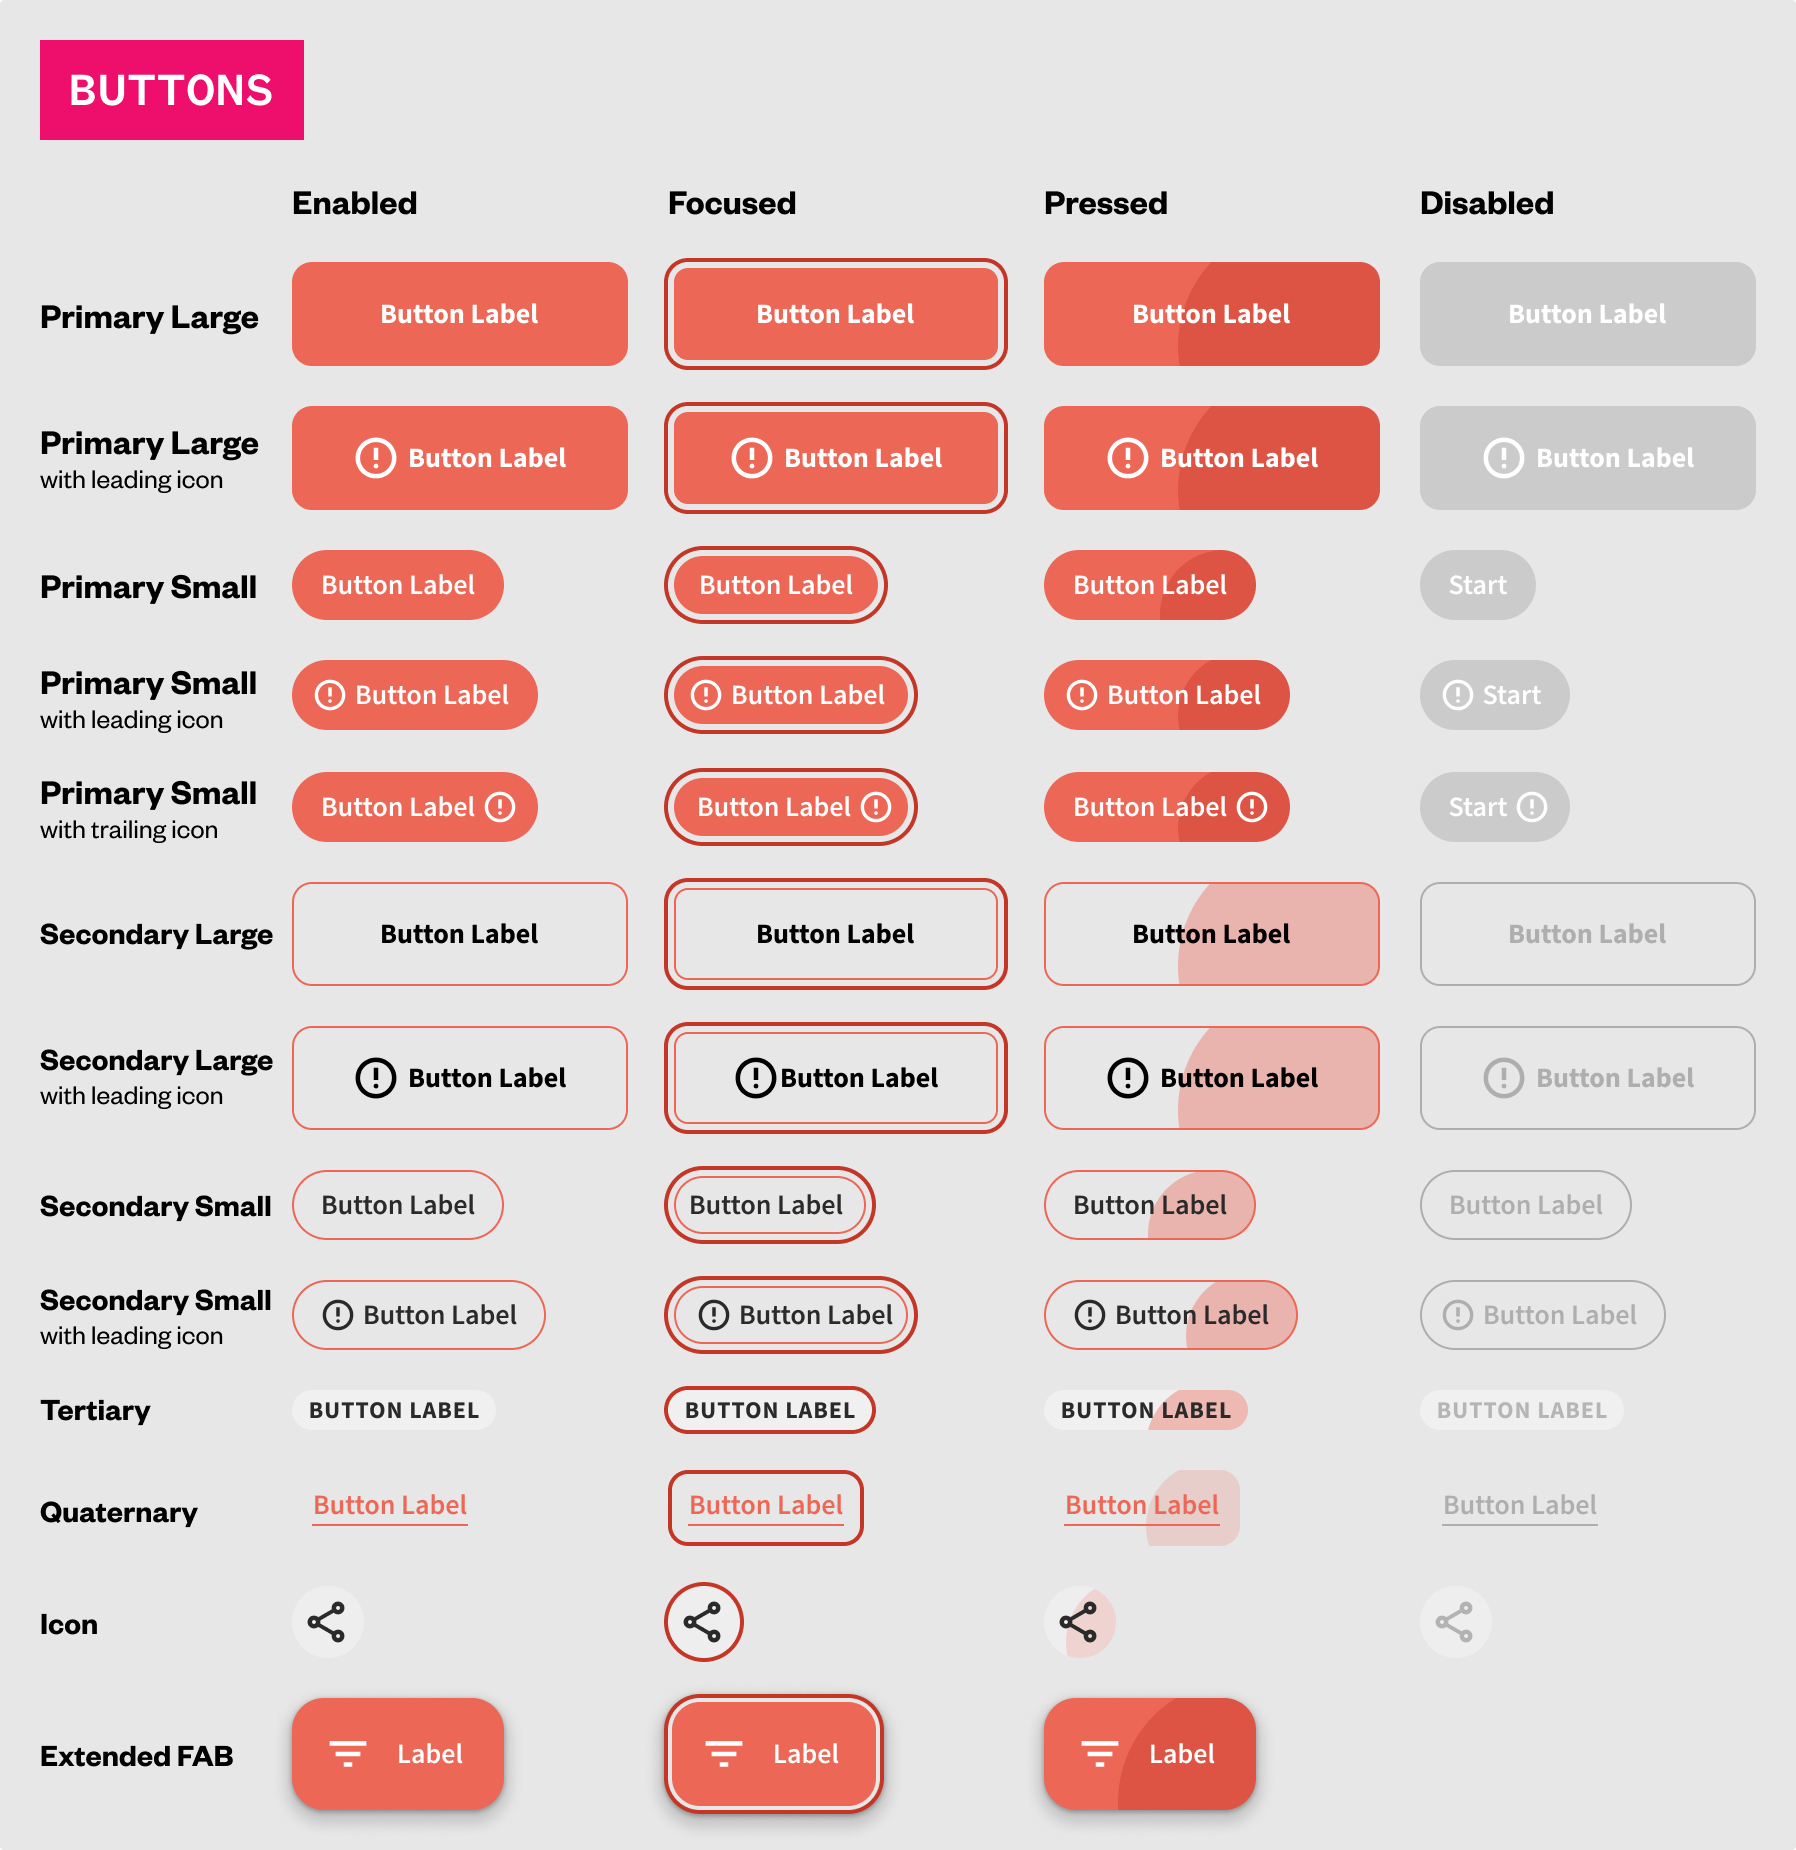1796x1850 pixels.
Task: Select the focused Secondary Large button without icon
Action: pyautogui.click(x=835, y=934)
